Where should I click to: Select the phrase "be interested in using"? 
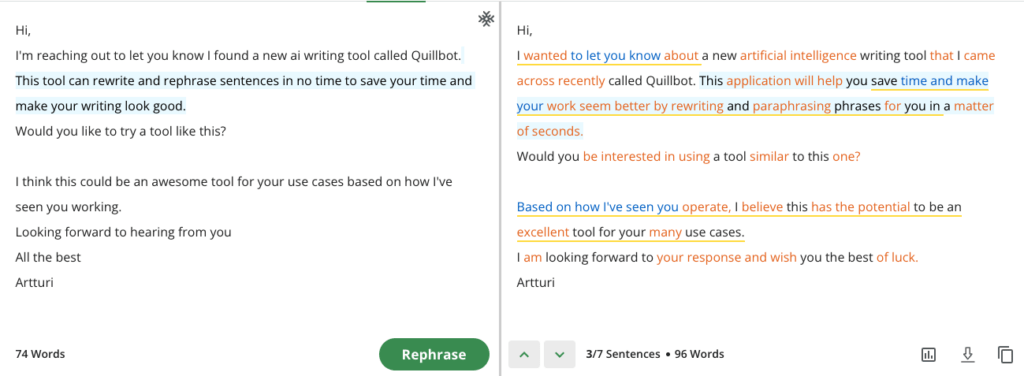point(647,157)
